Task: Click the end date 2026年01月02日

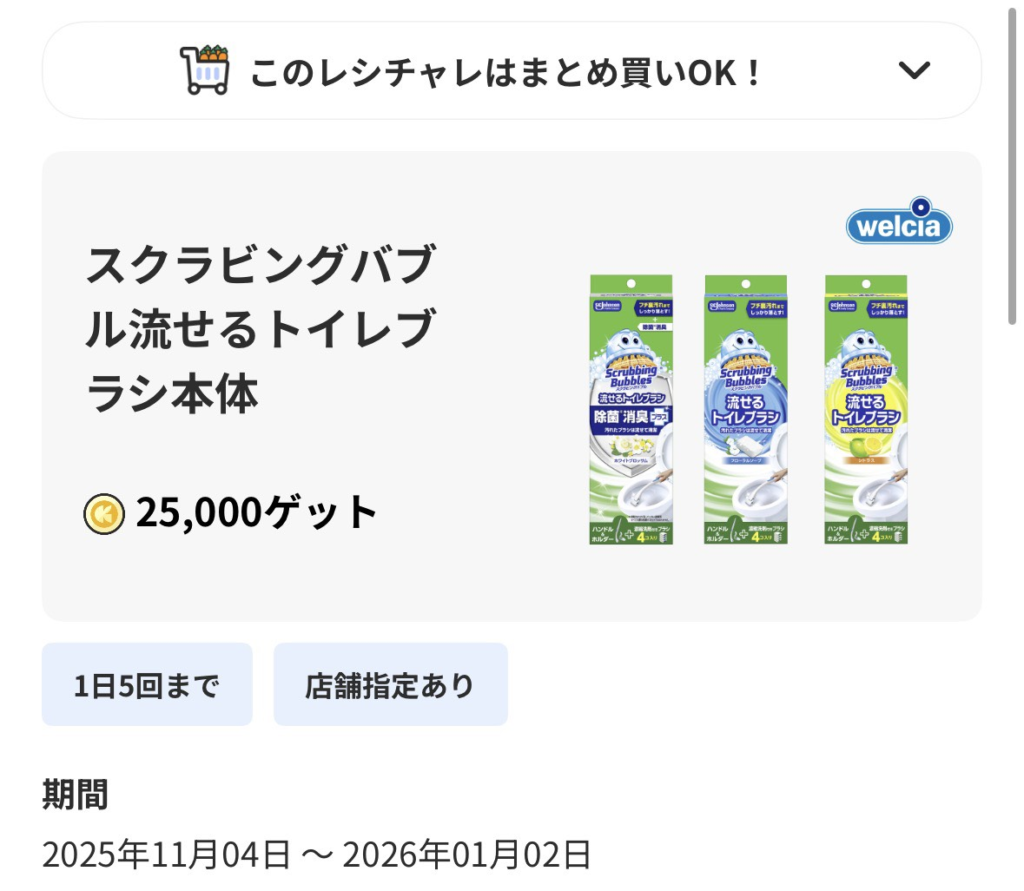Action: pyautogui.click(x=467, y=855)
